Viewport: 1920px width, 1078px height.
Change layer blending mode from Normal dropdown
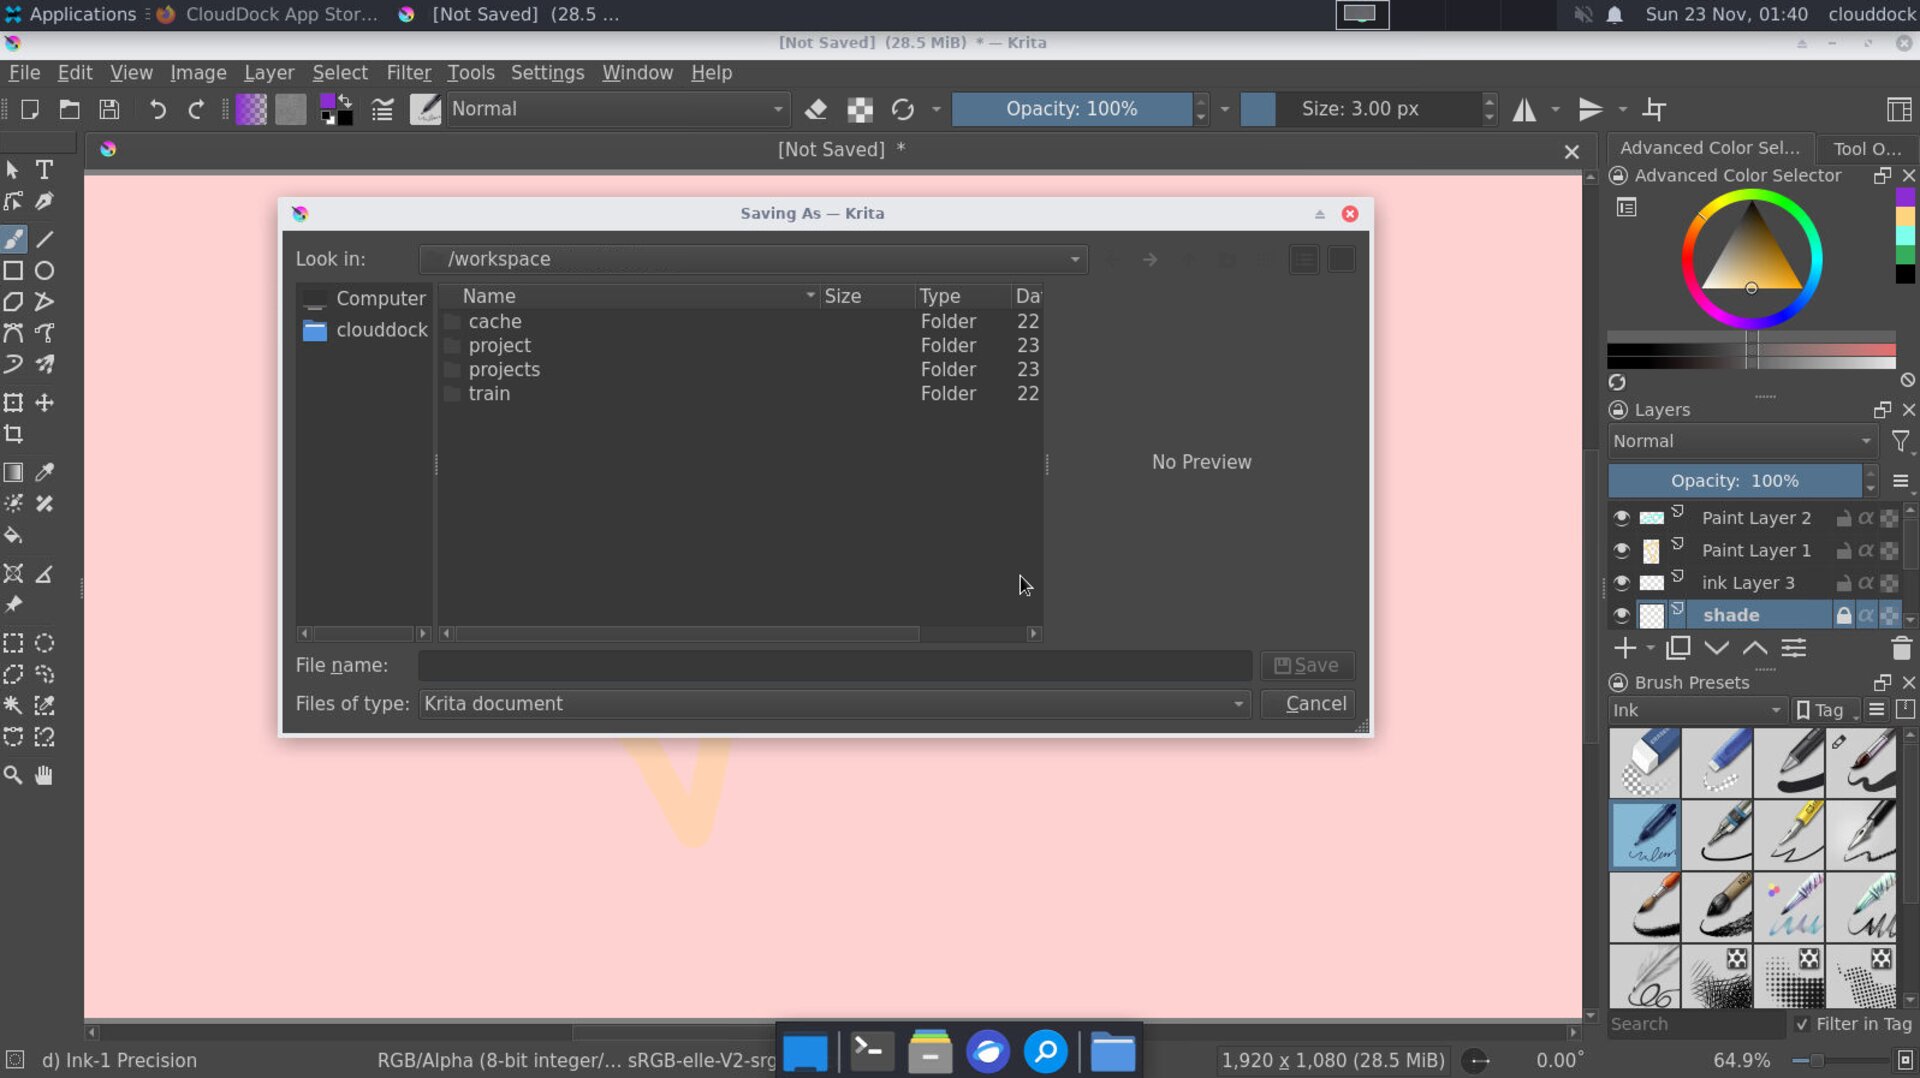1742,441
